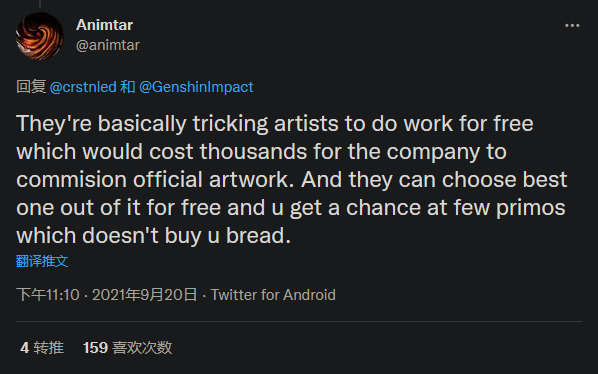Open the @animtar handle link
Image resolution: width=598 pixels, height=374 pixels.
click(108, 45)
